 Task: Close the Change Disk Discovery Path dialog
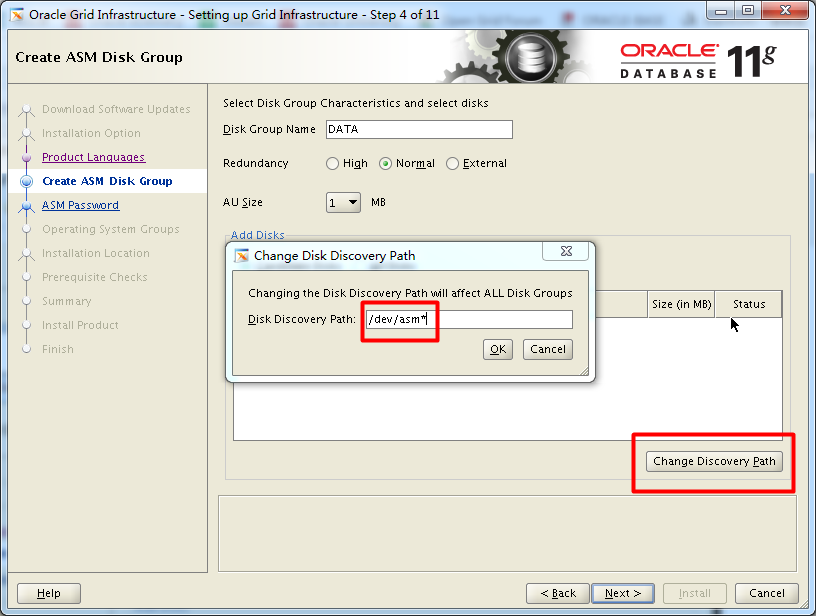[x=566, y=251]
